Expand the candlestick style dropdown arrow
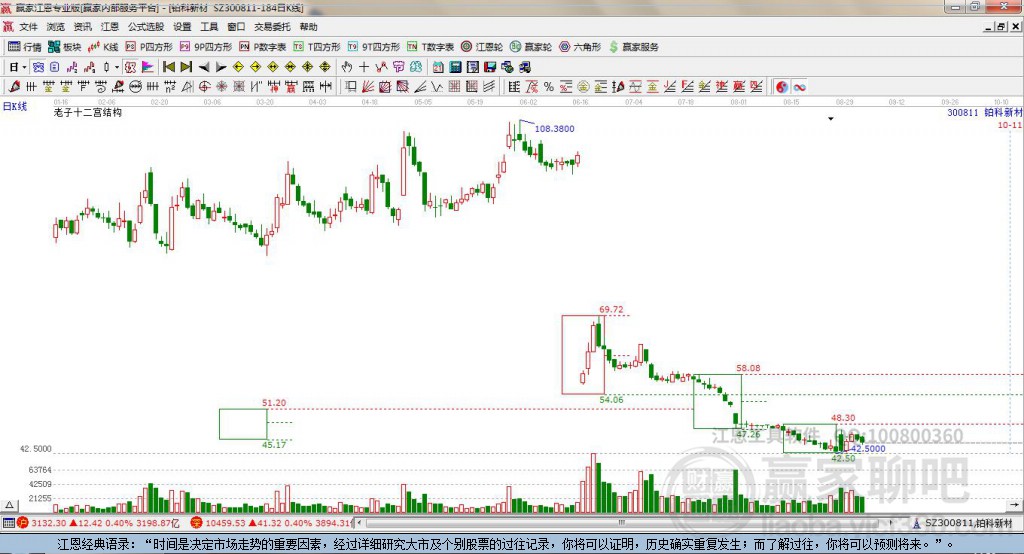This screenshot has height=554, width=1024. pyautogui.click(x=117, y=67)
